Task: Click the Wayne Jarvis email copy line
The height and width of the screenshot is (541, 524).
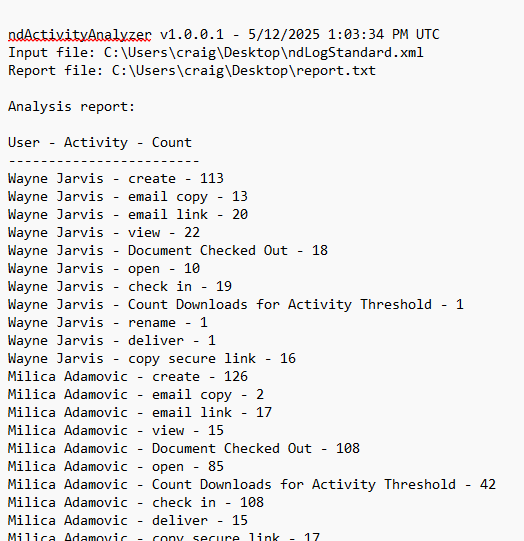Action: point(128,197)
